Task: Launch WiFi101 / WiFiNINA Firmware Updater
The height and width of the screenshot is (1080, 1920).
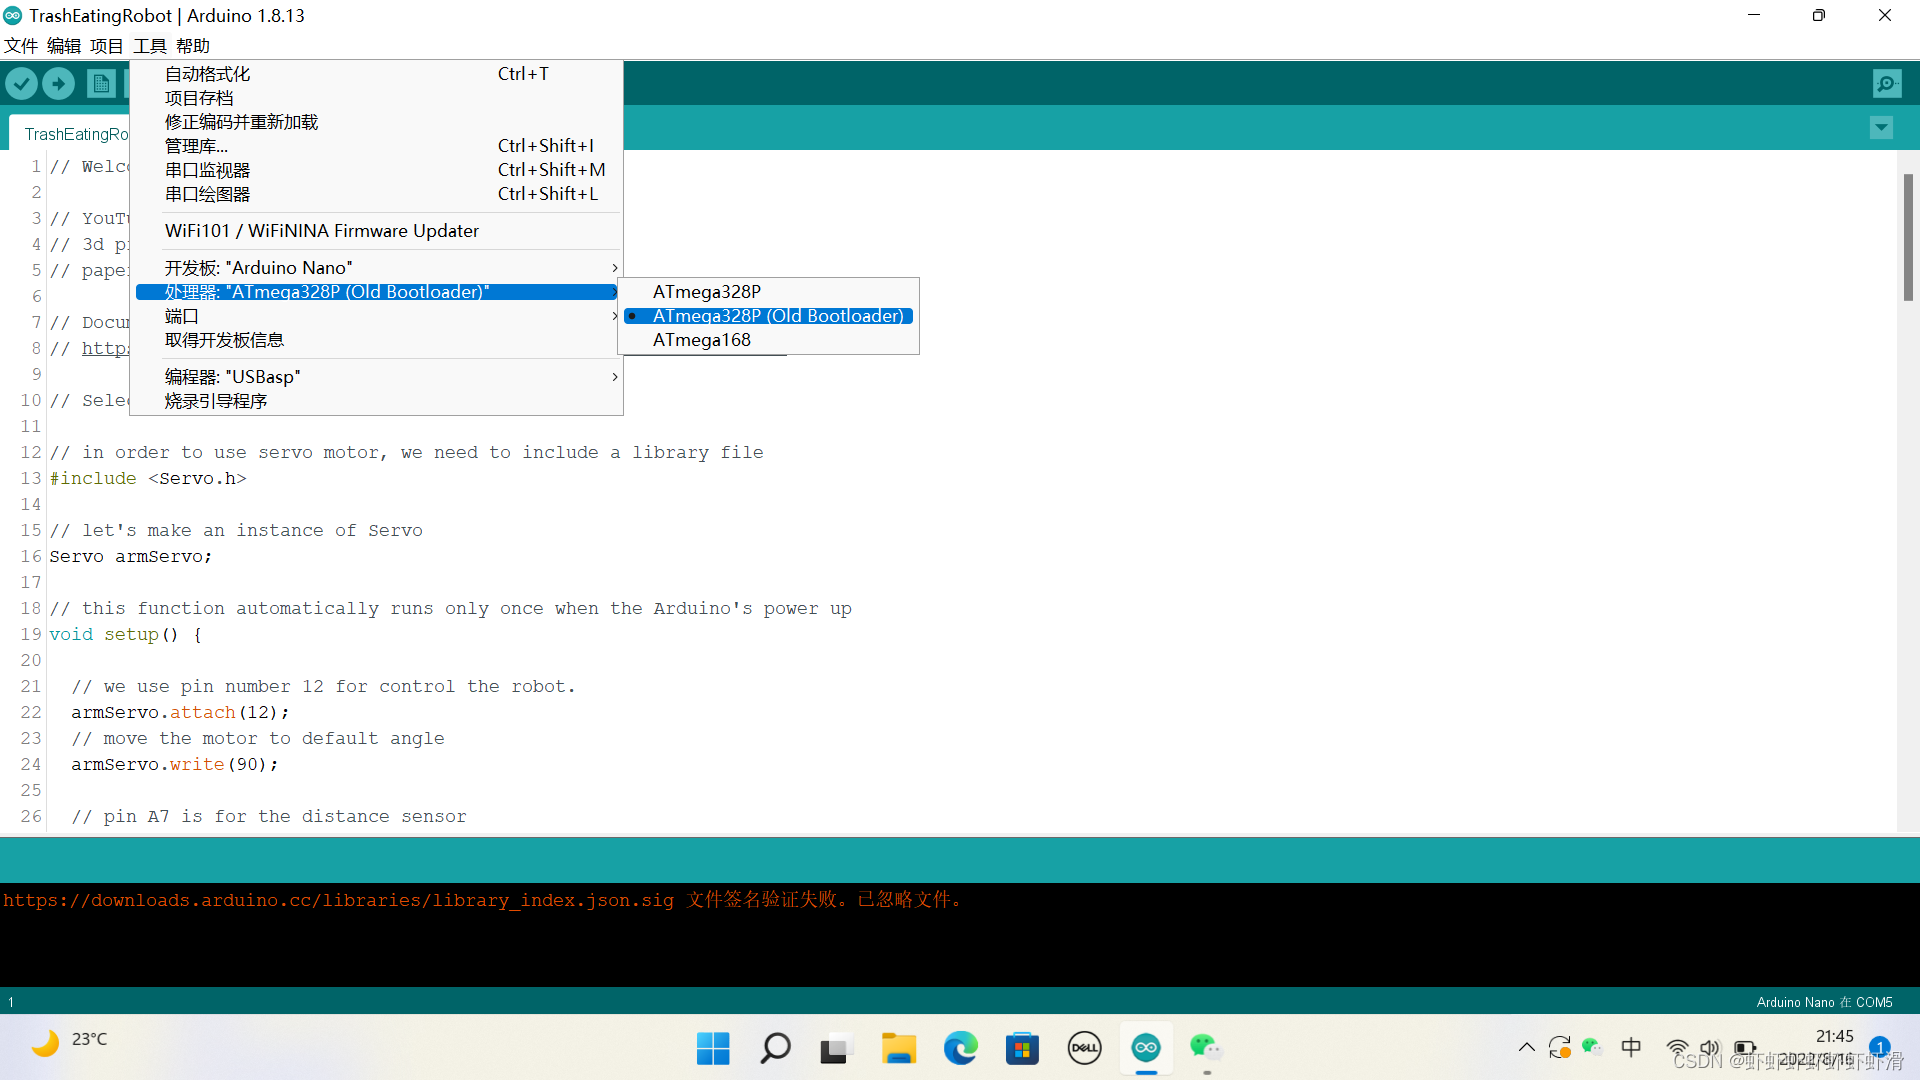Action: pyautogui.click(x=378, y=231)
